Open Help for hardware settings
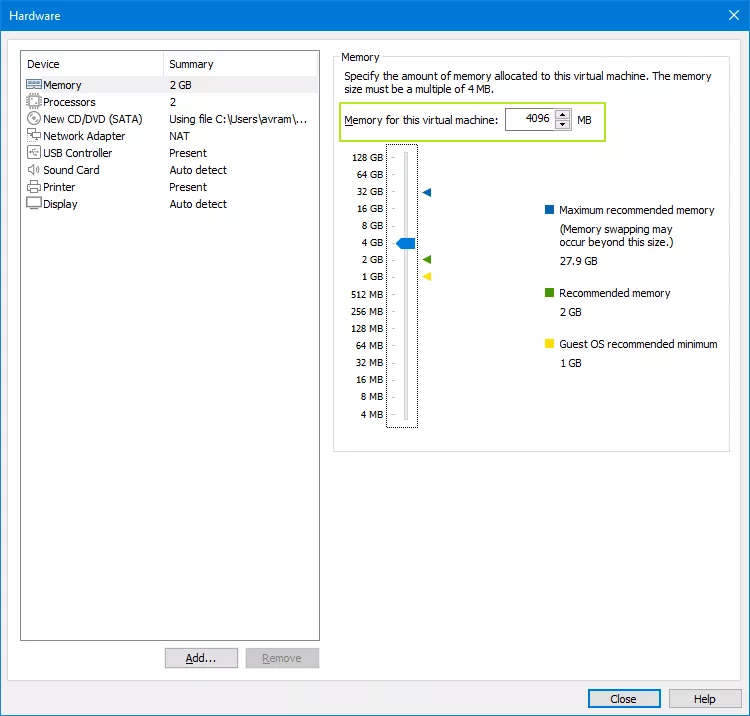This screenshot has width=750, height=716. point(705,699)
